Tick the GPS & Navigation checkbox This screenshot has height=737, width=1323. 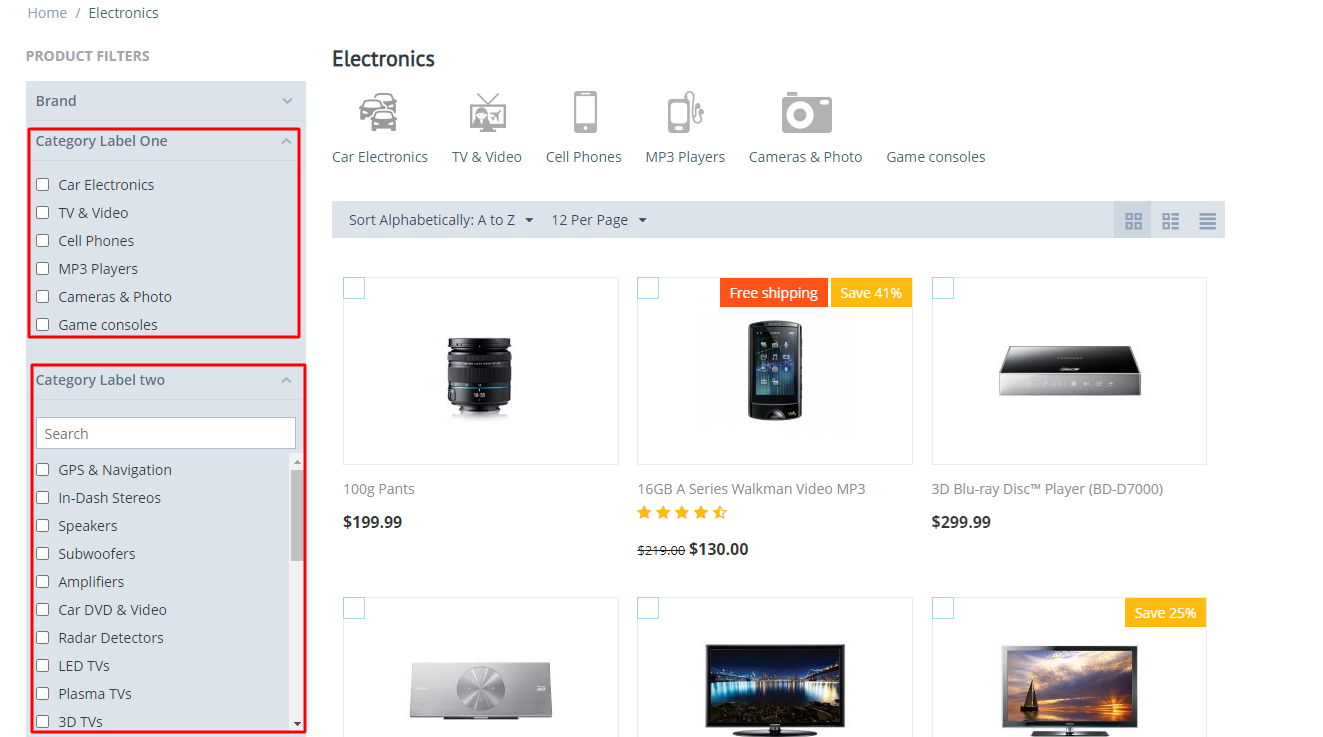click(43, 469)
